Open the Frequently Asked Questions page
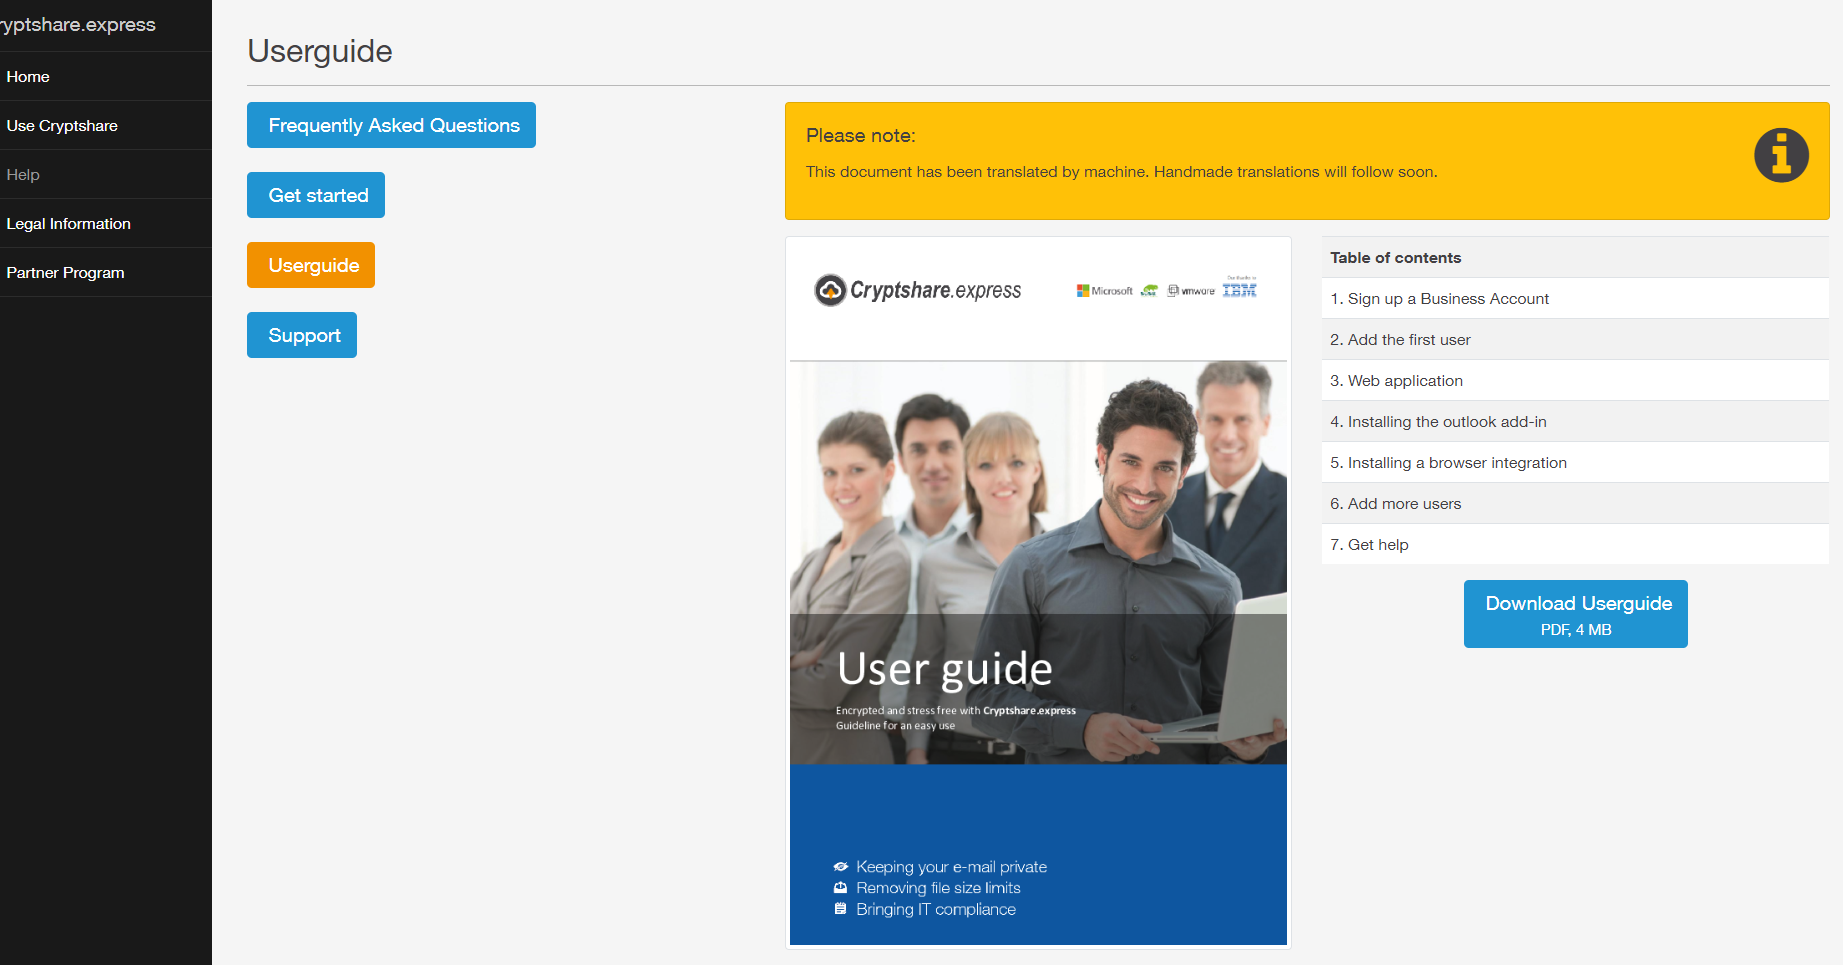This screenshot has height=965, width=1843. tap(391, 125)
